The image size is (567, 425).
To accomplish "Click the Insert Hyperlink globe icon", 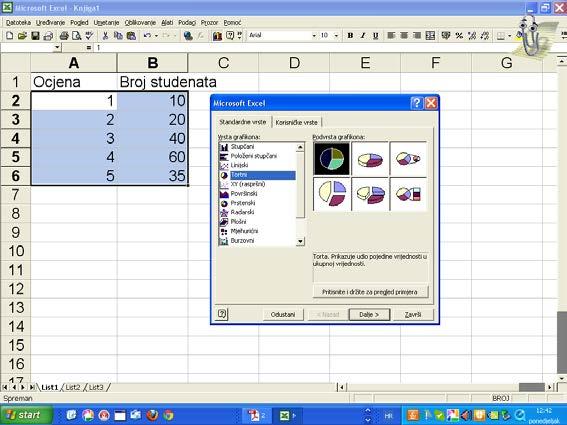I will coord(188,35).
